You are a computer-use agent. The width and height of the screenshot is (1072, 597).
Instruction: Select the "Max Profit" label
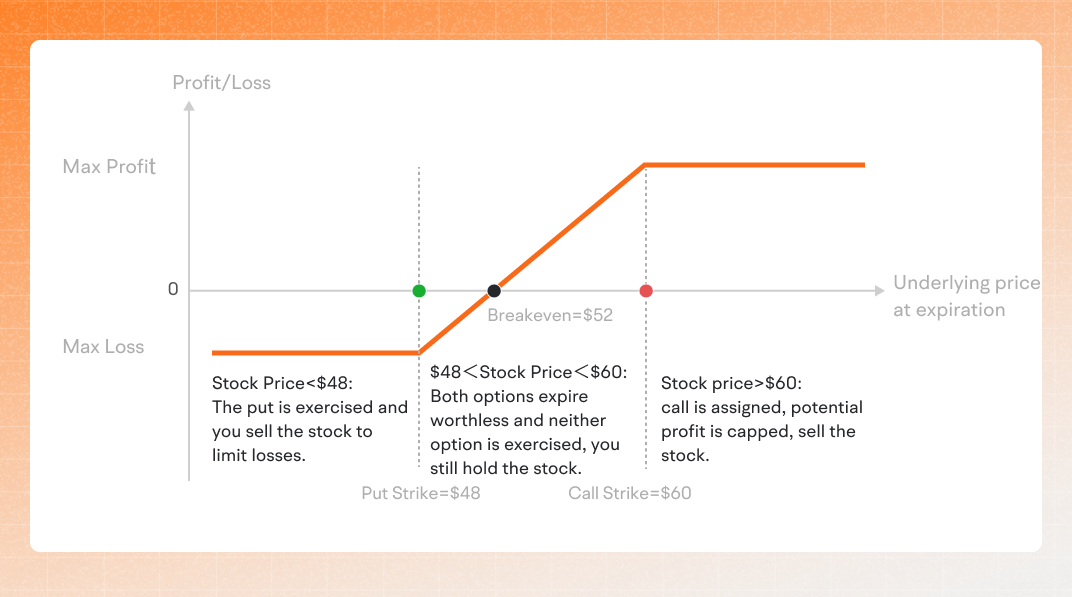[109, 167]
